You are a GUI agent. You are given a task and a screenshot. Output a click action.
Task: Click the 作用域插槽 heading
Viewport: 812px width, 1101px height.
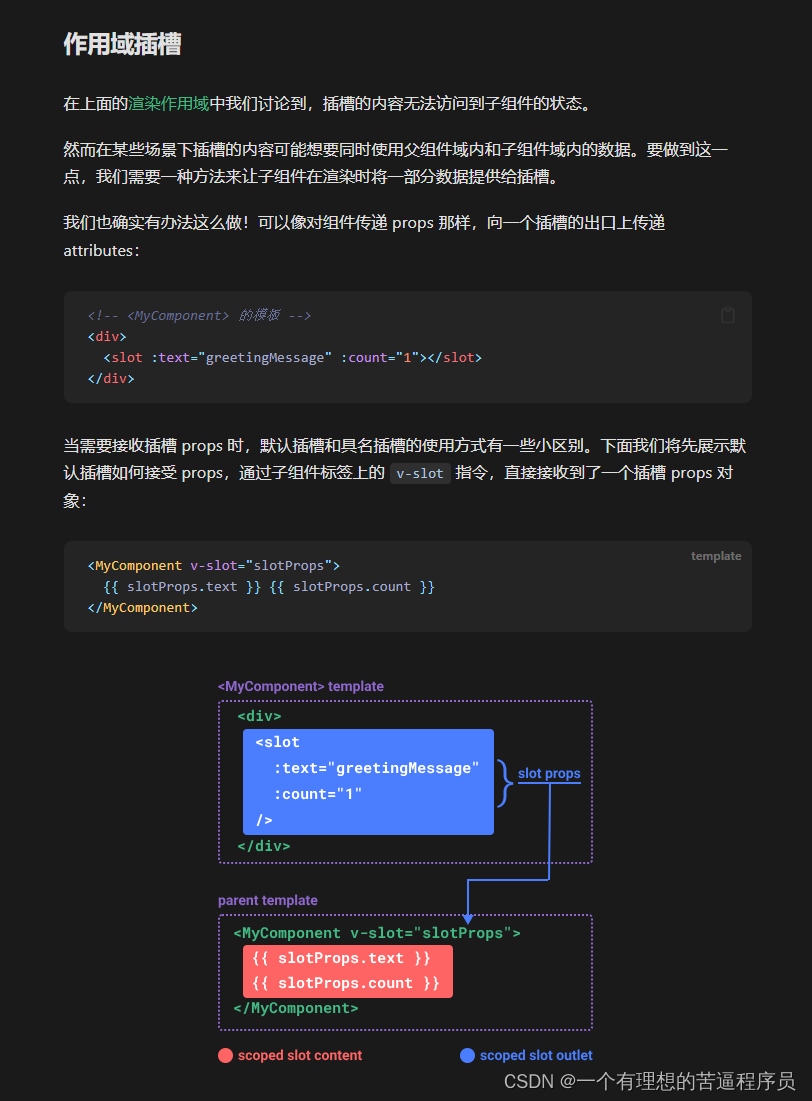coord(122,44)
